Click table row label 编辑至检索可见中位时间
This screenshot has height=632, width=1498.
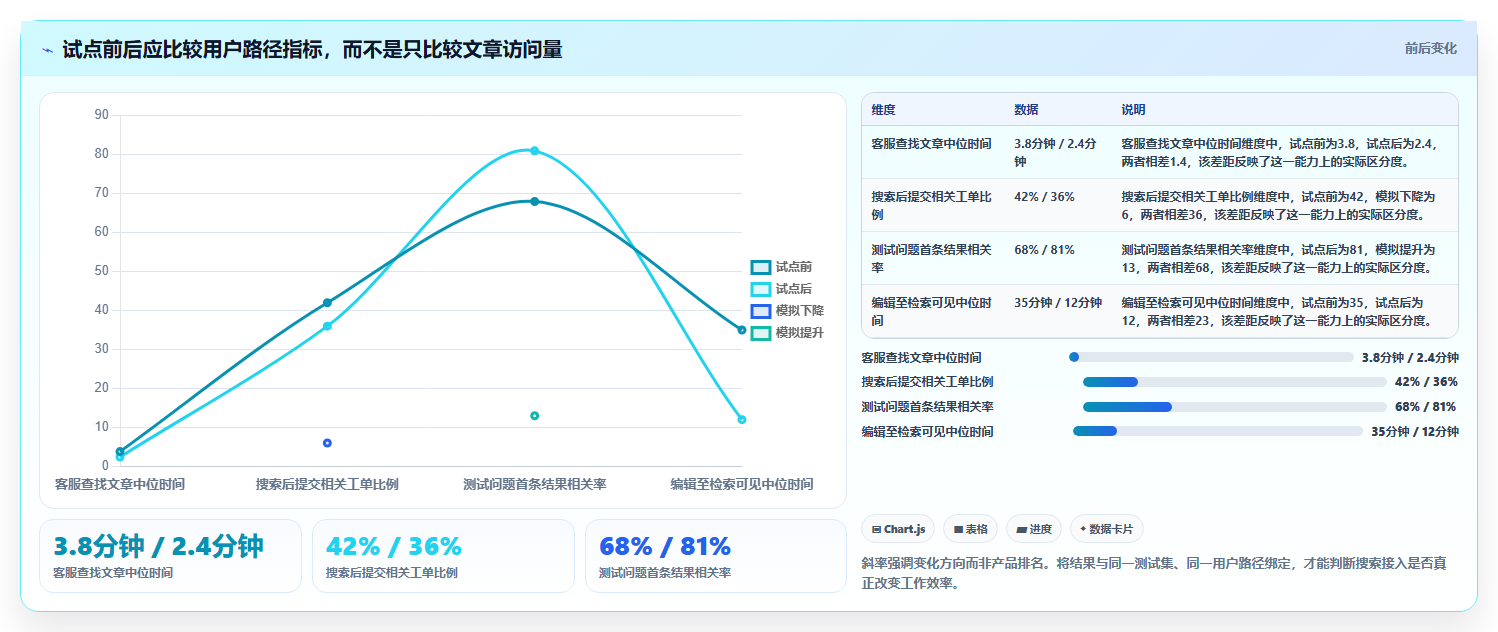931,311
